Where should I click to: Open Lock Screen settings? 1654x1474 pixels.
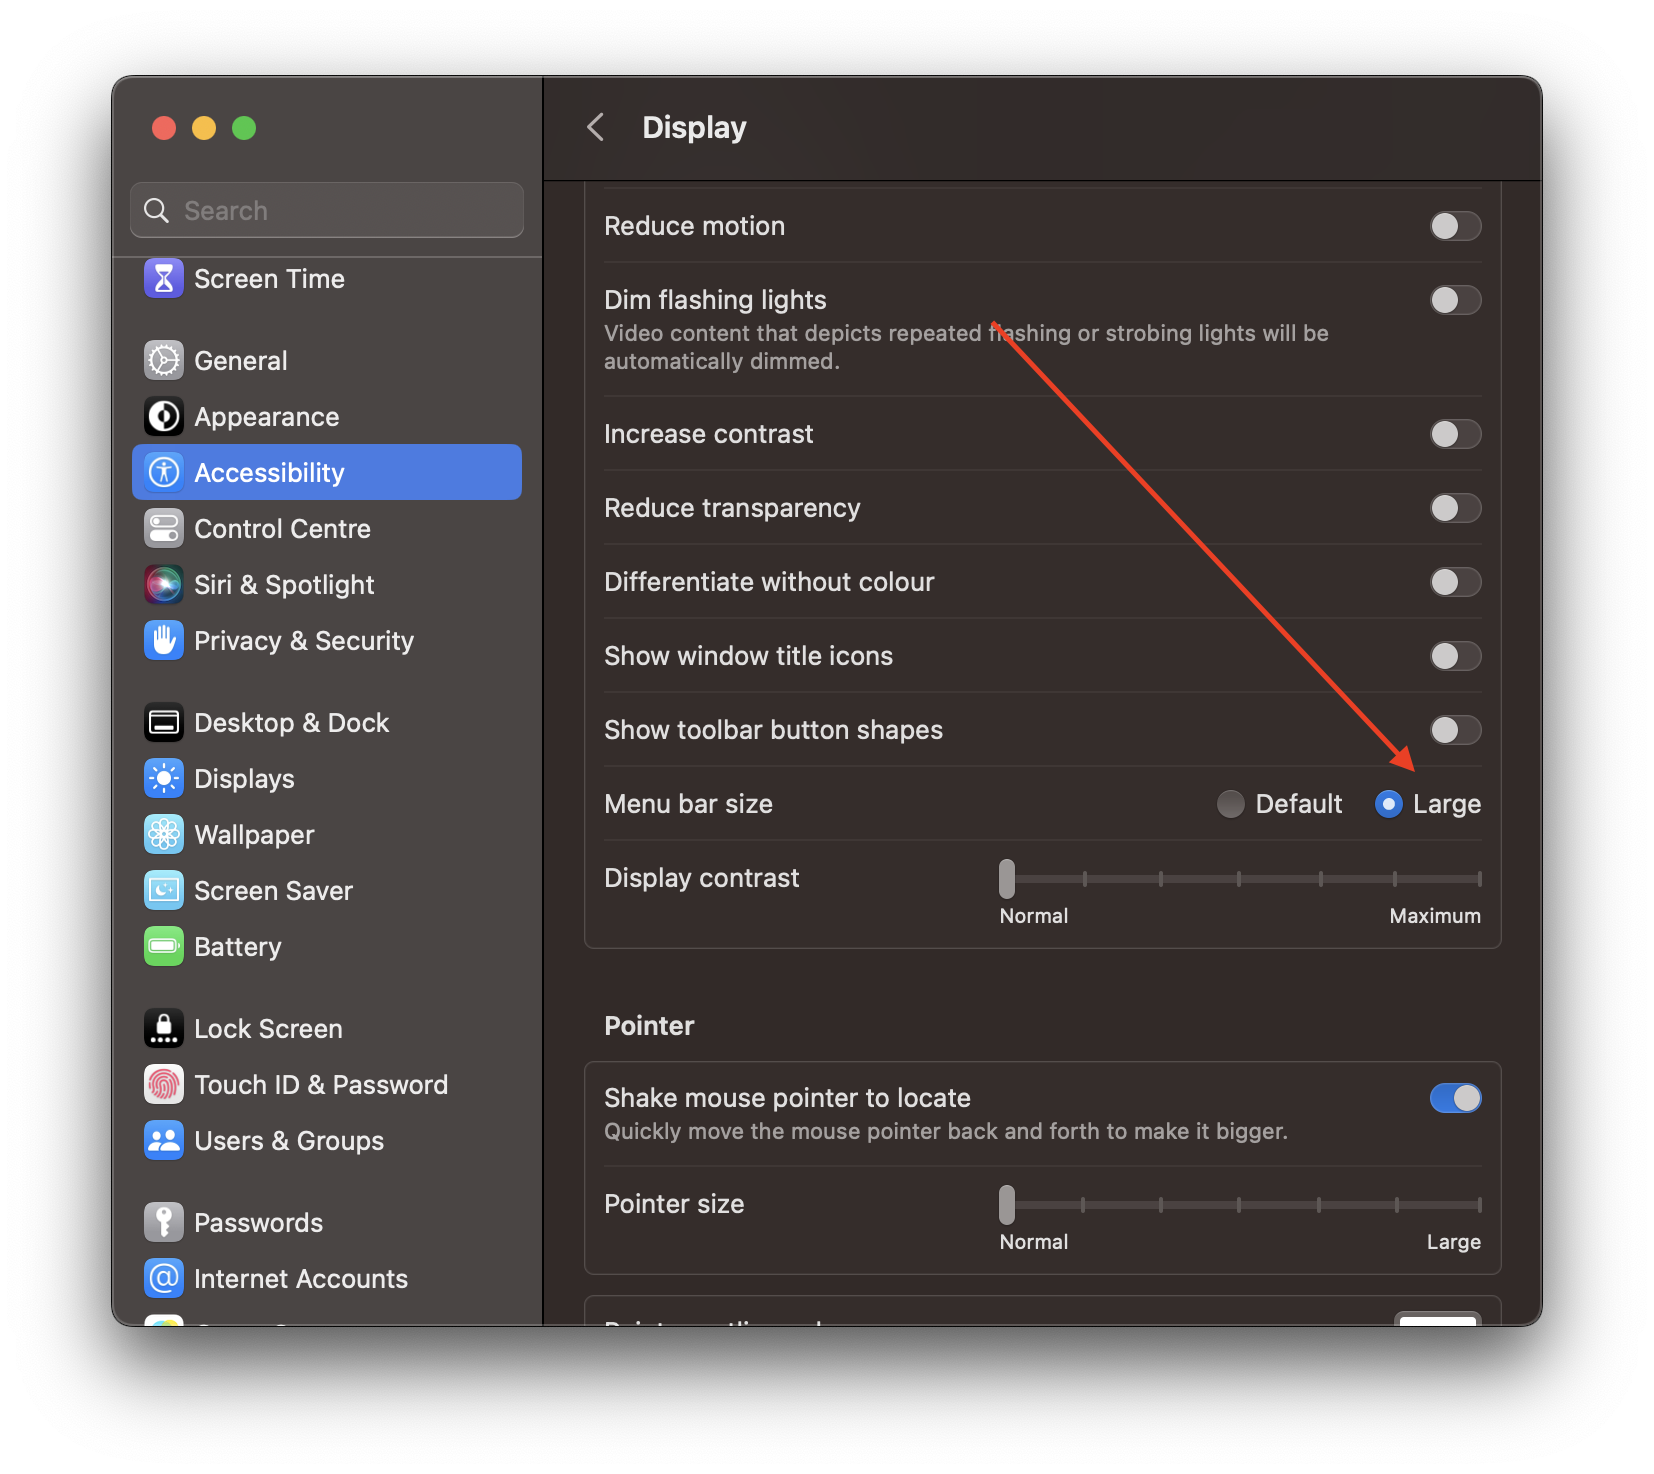[x=268, y=1029]
